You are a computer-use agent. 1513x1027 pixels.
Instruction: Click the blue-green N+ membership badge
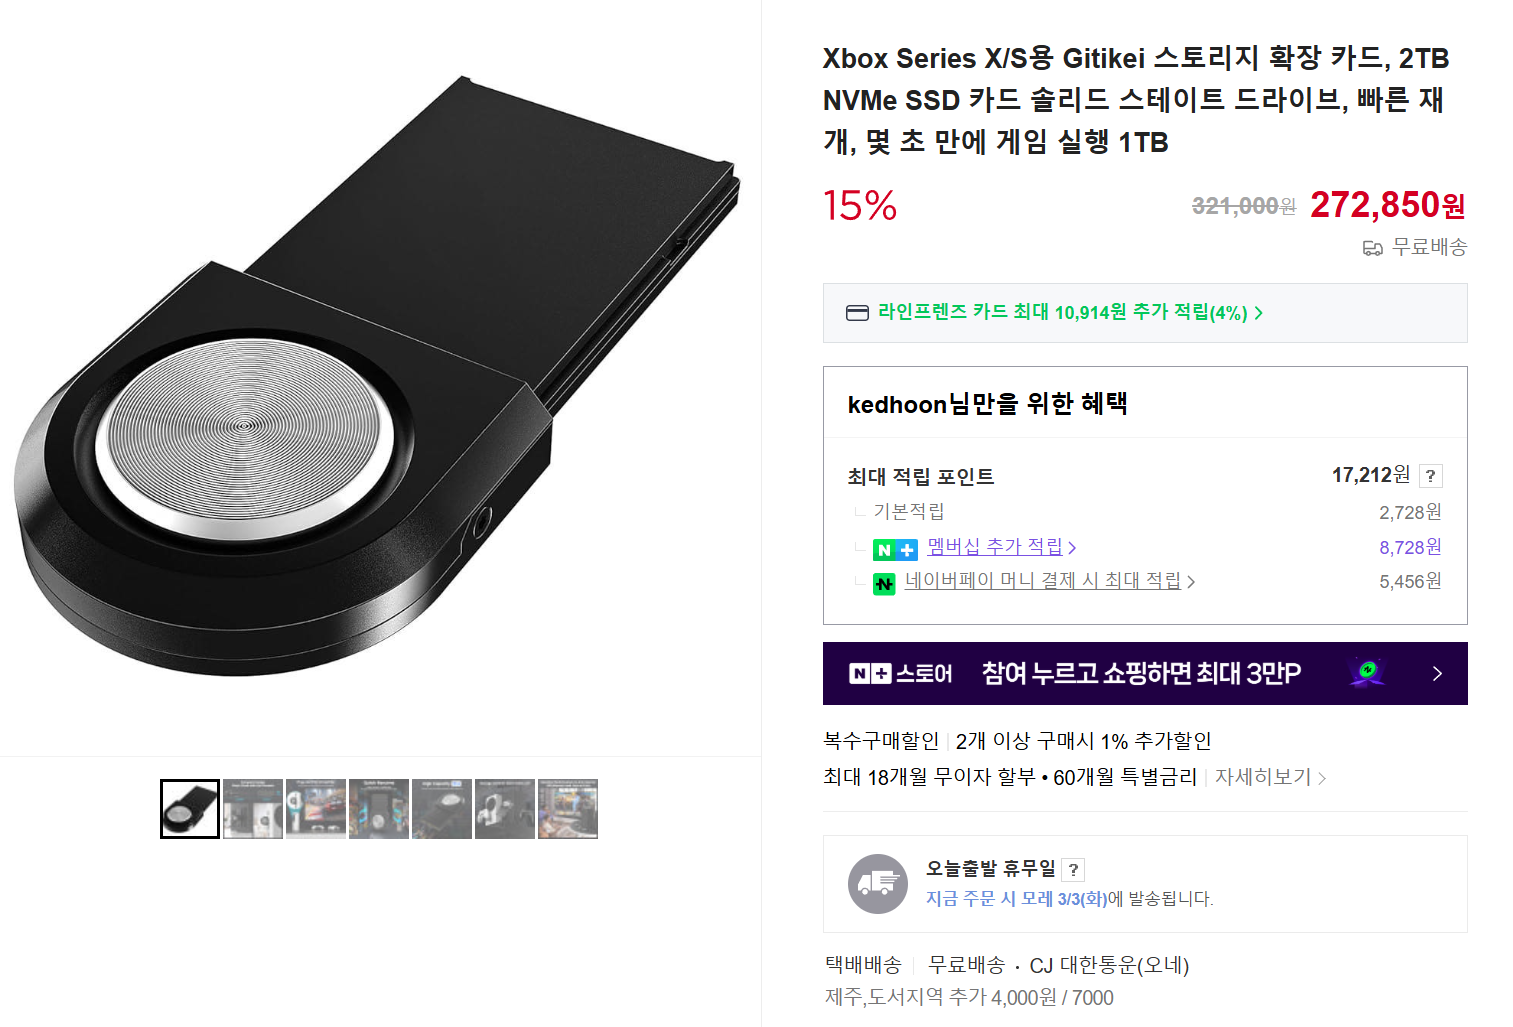[x=895, y=550]
